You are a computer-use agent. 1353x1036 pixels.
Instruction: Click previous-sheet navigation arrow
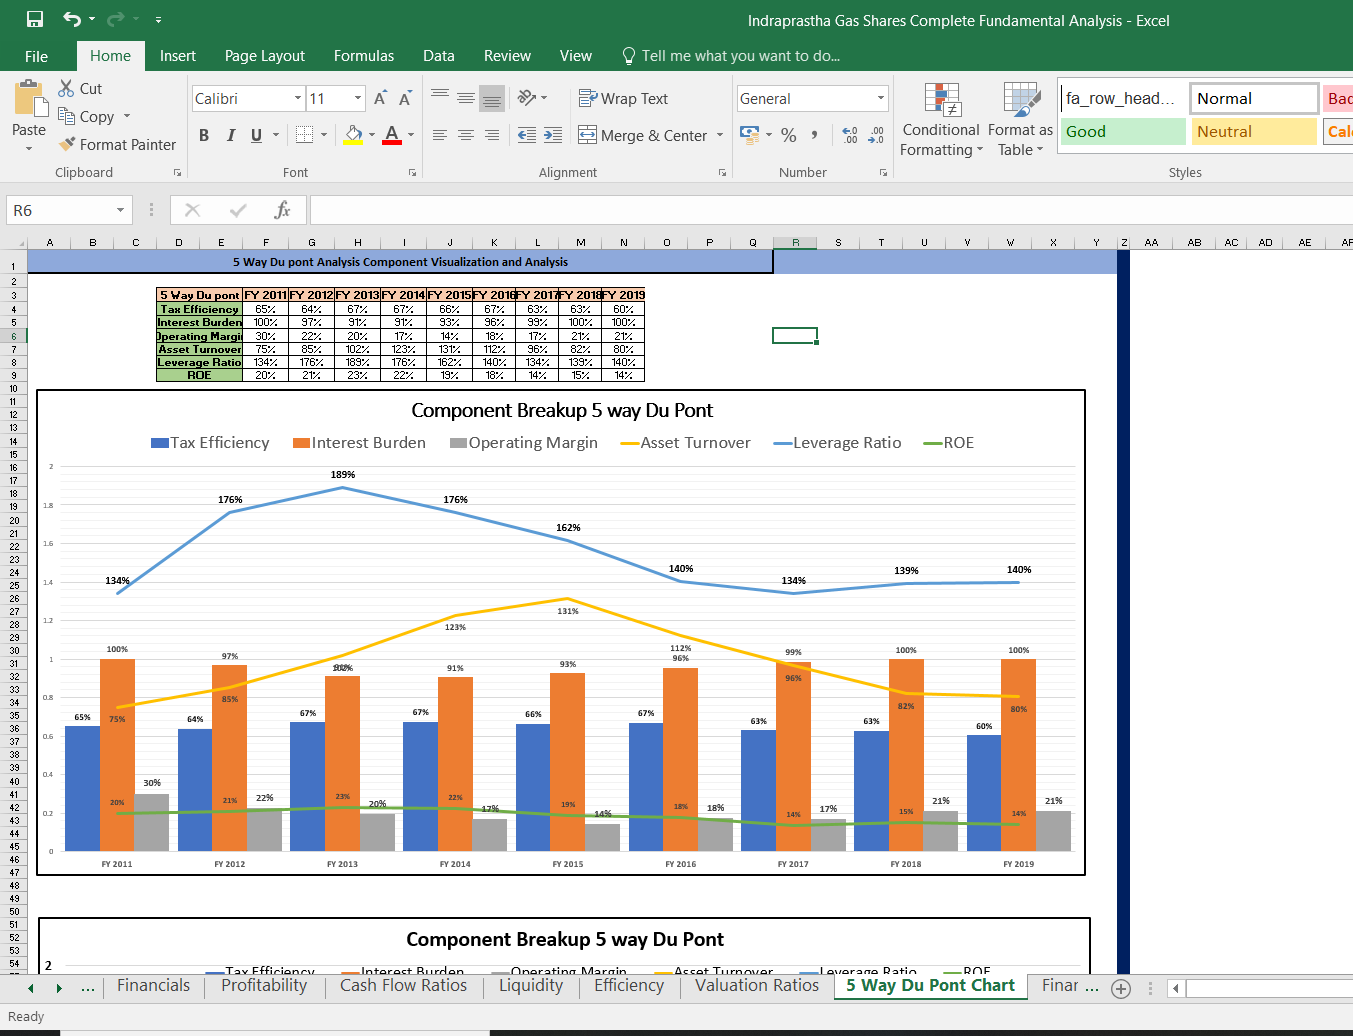(31, 988)
